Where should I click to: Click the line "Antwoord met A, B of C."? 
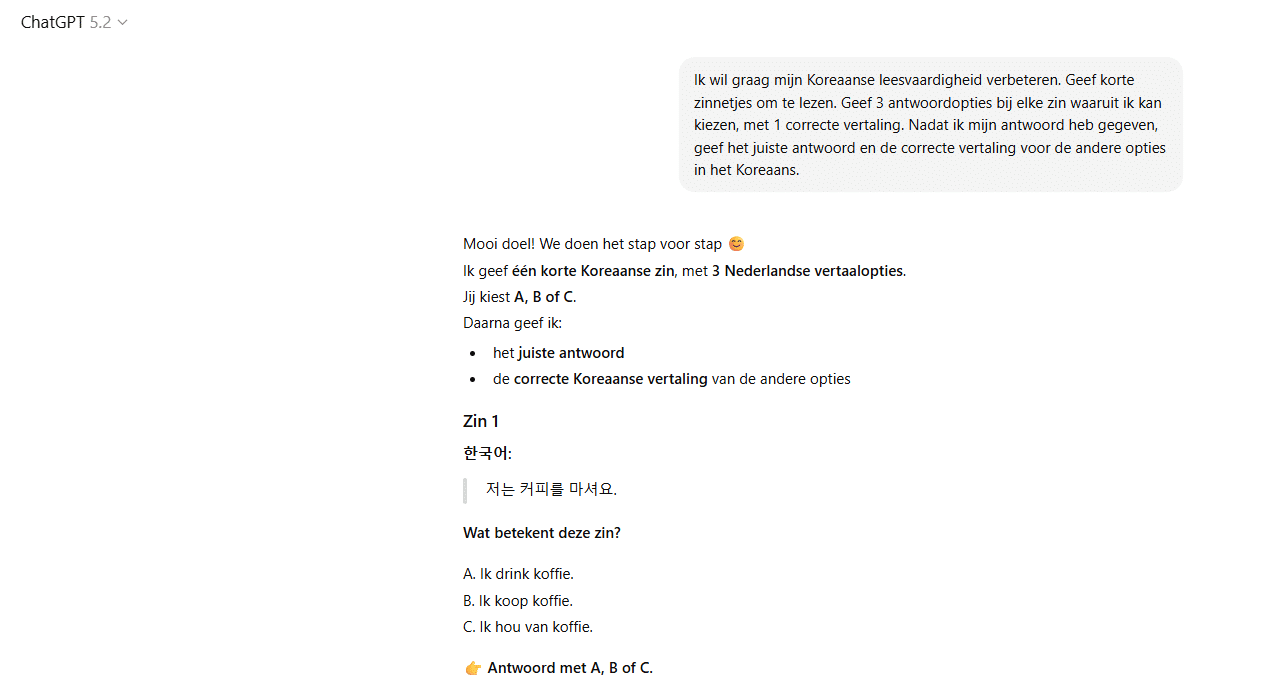pos(569,667)
